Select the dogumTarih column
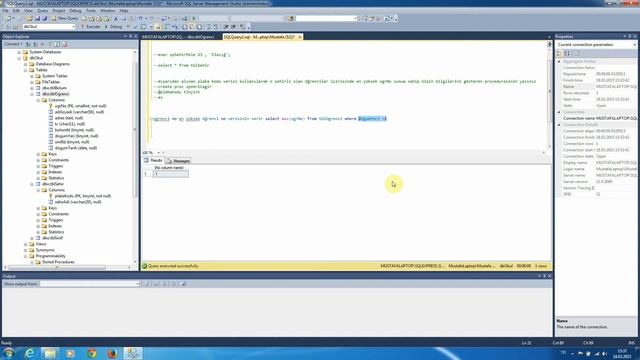640x360 pixels. [x=76, y=148]
